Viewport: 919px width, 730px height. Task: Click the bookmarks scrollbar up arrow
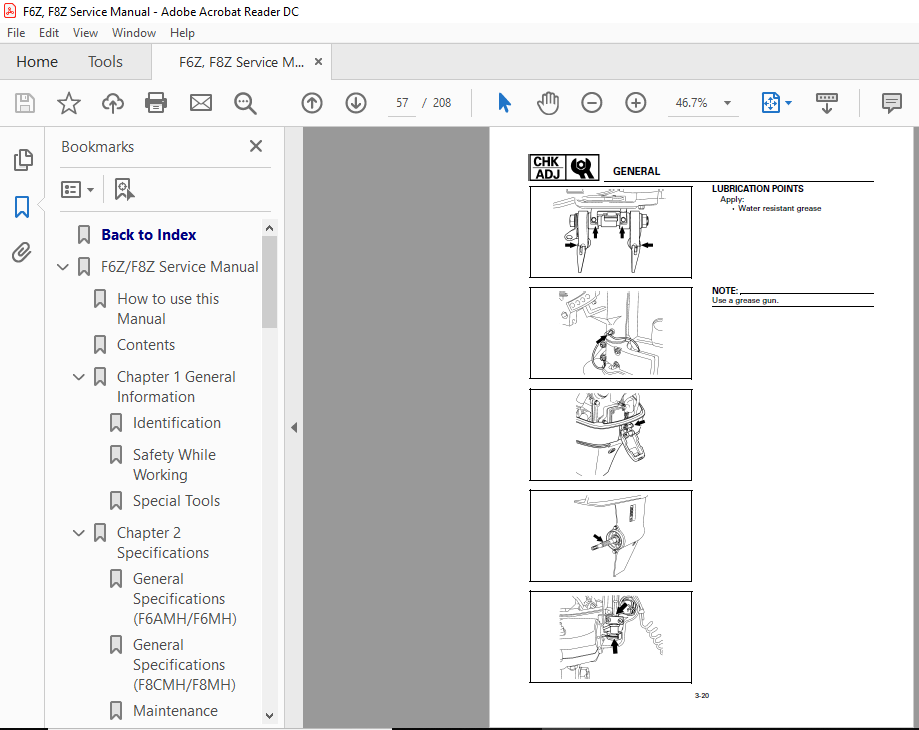[x=269, y=228]
